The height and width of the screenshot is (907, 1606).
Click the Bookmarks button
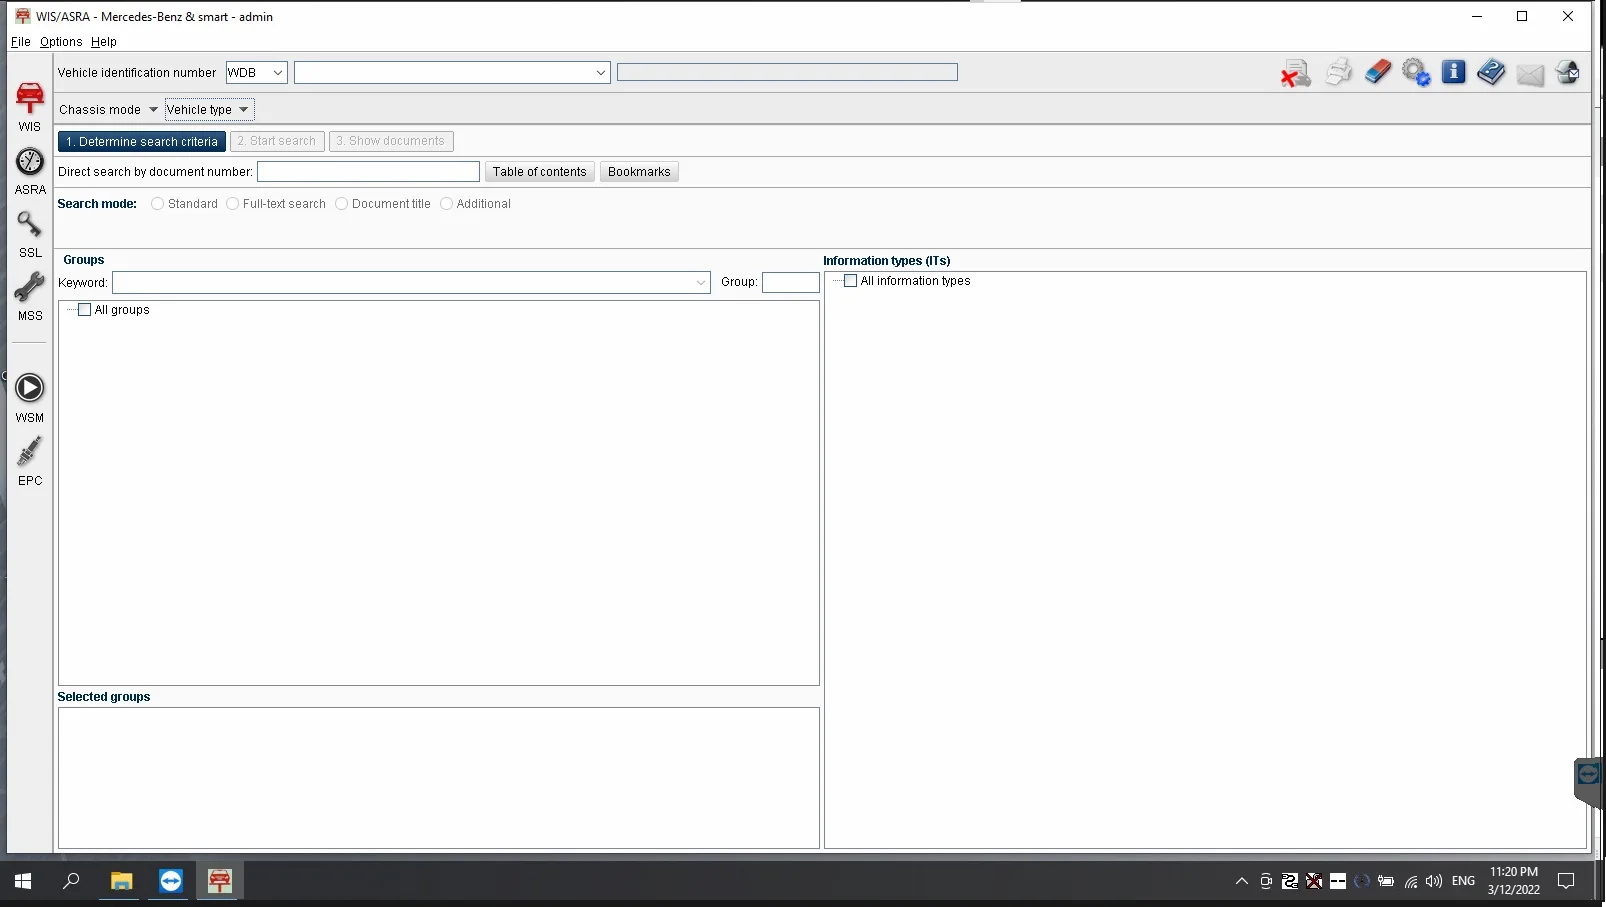tap(639, 172)
